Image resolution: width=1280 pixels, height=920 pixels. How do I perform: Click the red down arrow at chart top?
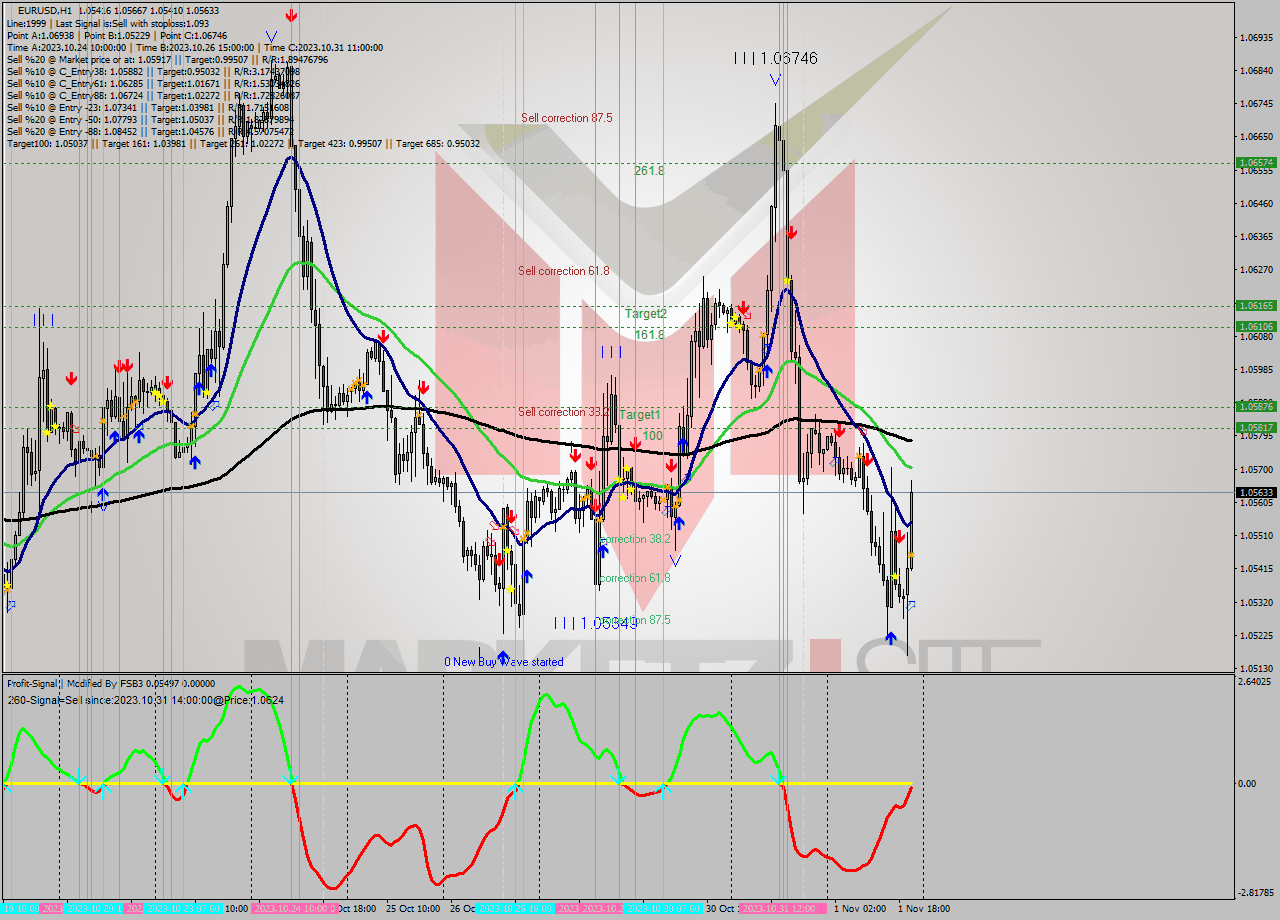pos(290,15)
